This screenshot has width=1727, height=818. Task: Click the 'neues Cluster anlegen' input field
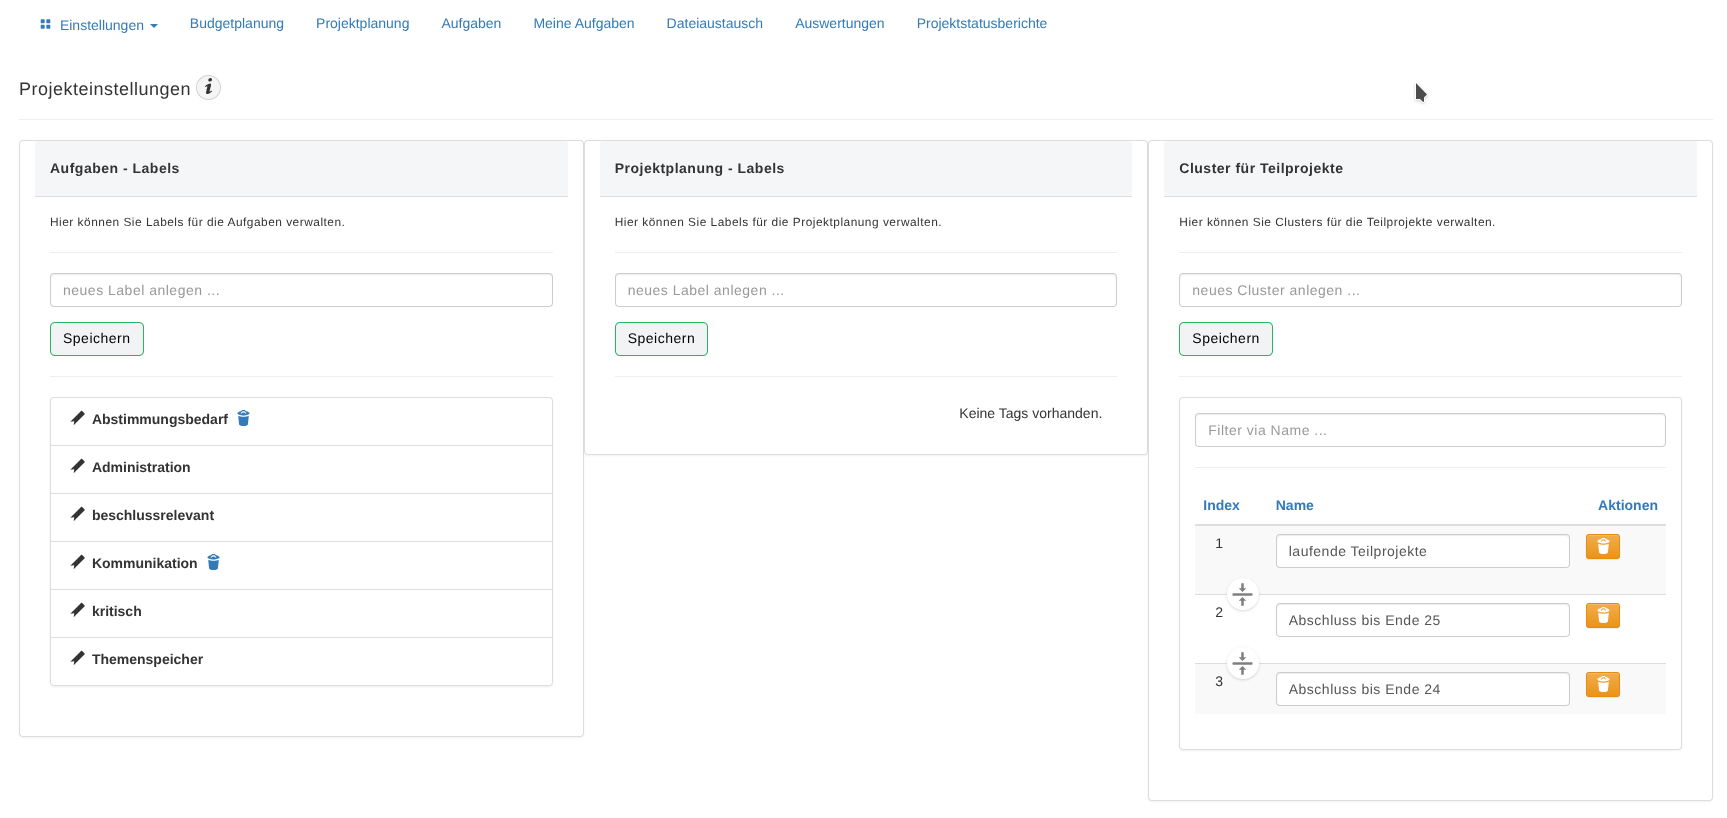click(1429, 290)
